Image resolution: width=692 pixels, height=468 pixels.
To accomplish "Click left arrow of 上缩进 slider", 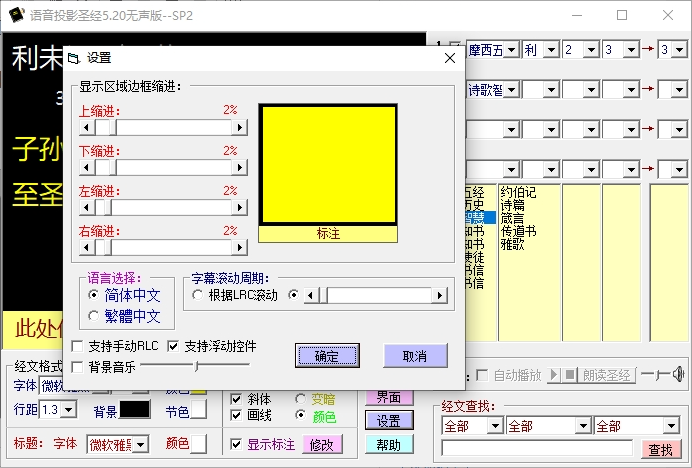I will [x=86, y=128].
